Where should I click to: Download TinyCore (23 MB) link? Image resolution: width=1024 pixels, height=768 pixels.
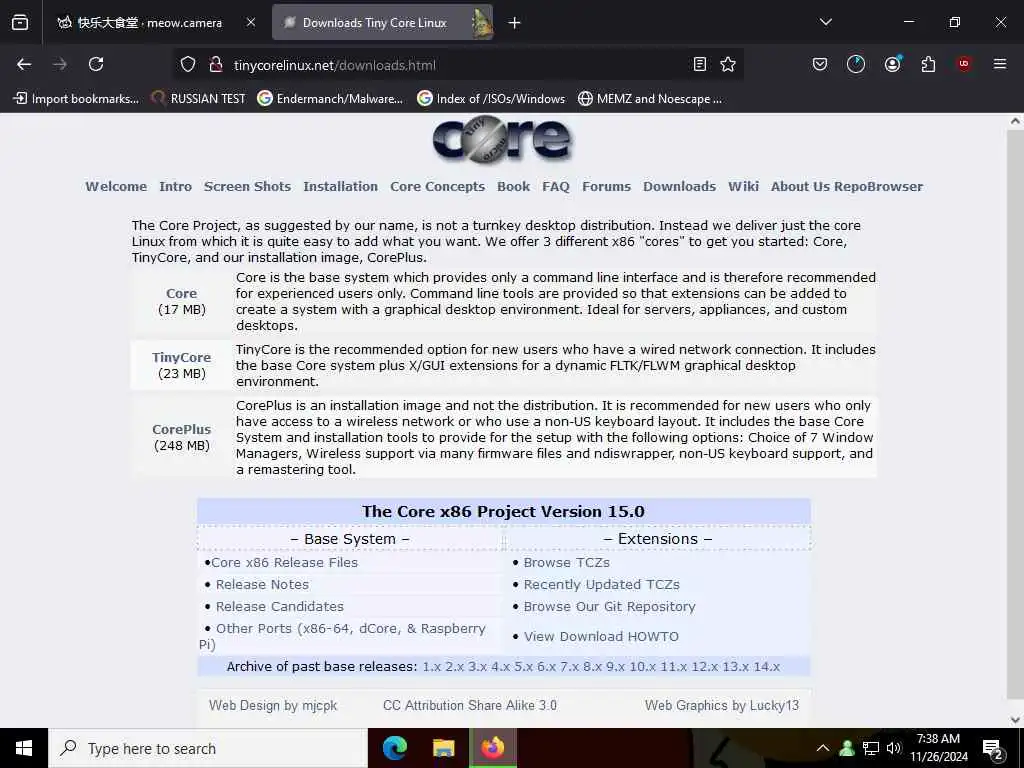[182, 358]
